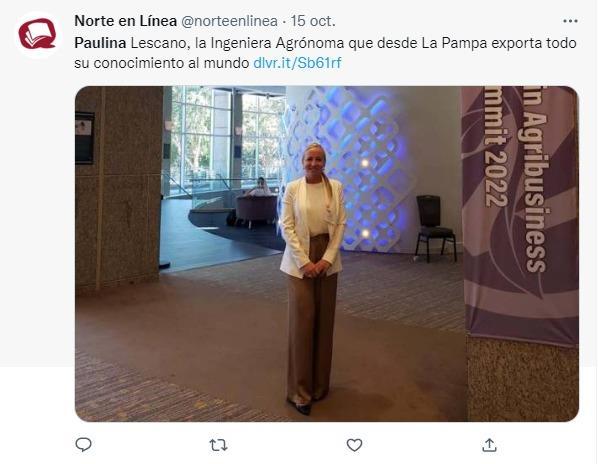
Task: Click the blue illuminated lattice wall in photo
Action: (x=350, y=168)
